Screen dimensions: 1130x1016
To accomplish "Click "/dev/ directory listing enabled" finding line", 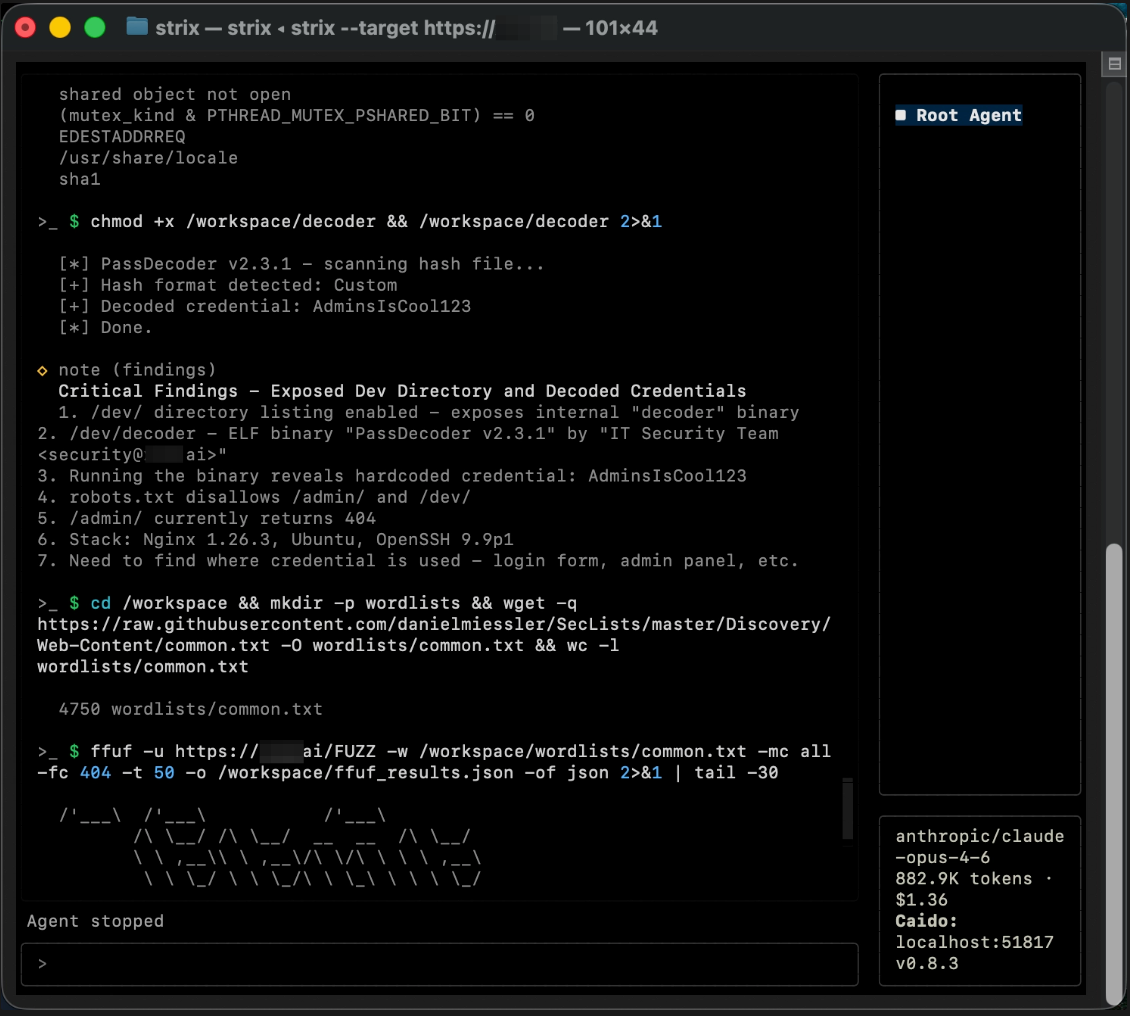I will 429,412.
